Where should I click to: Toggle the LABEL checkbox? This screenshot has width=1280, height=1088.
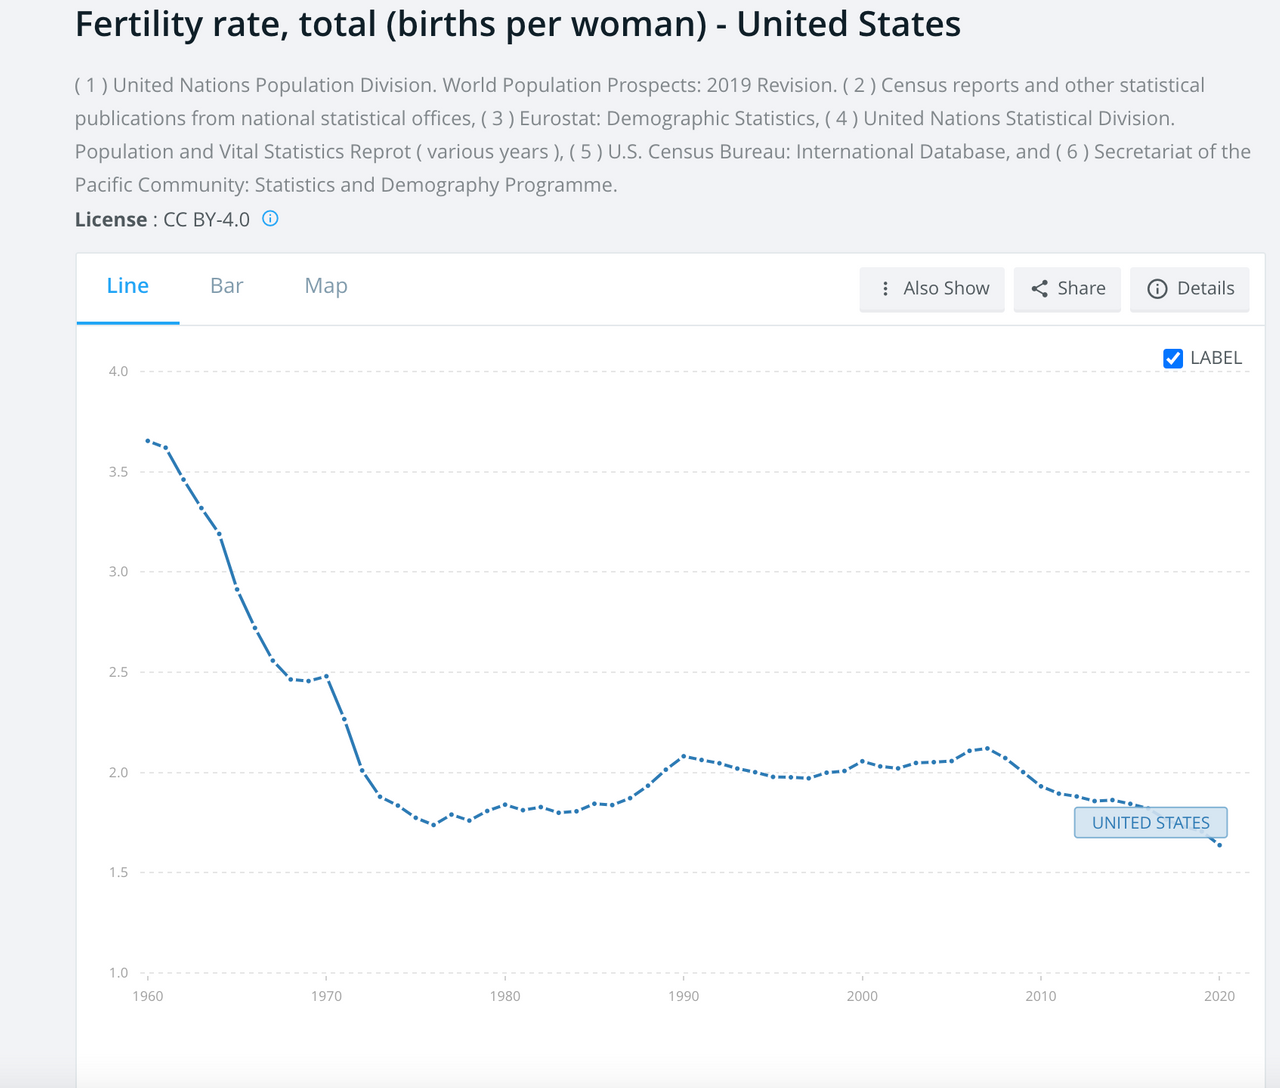(1174, 358)
